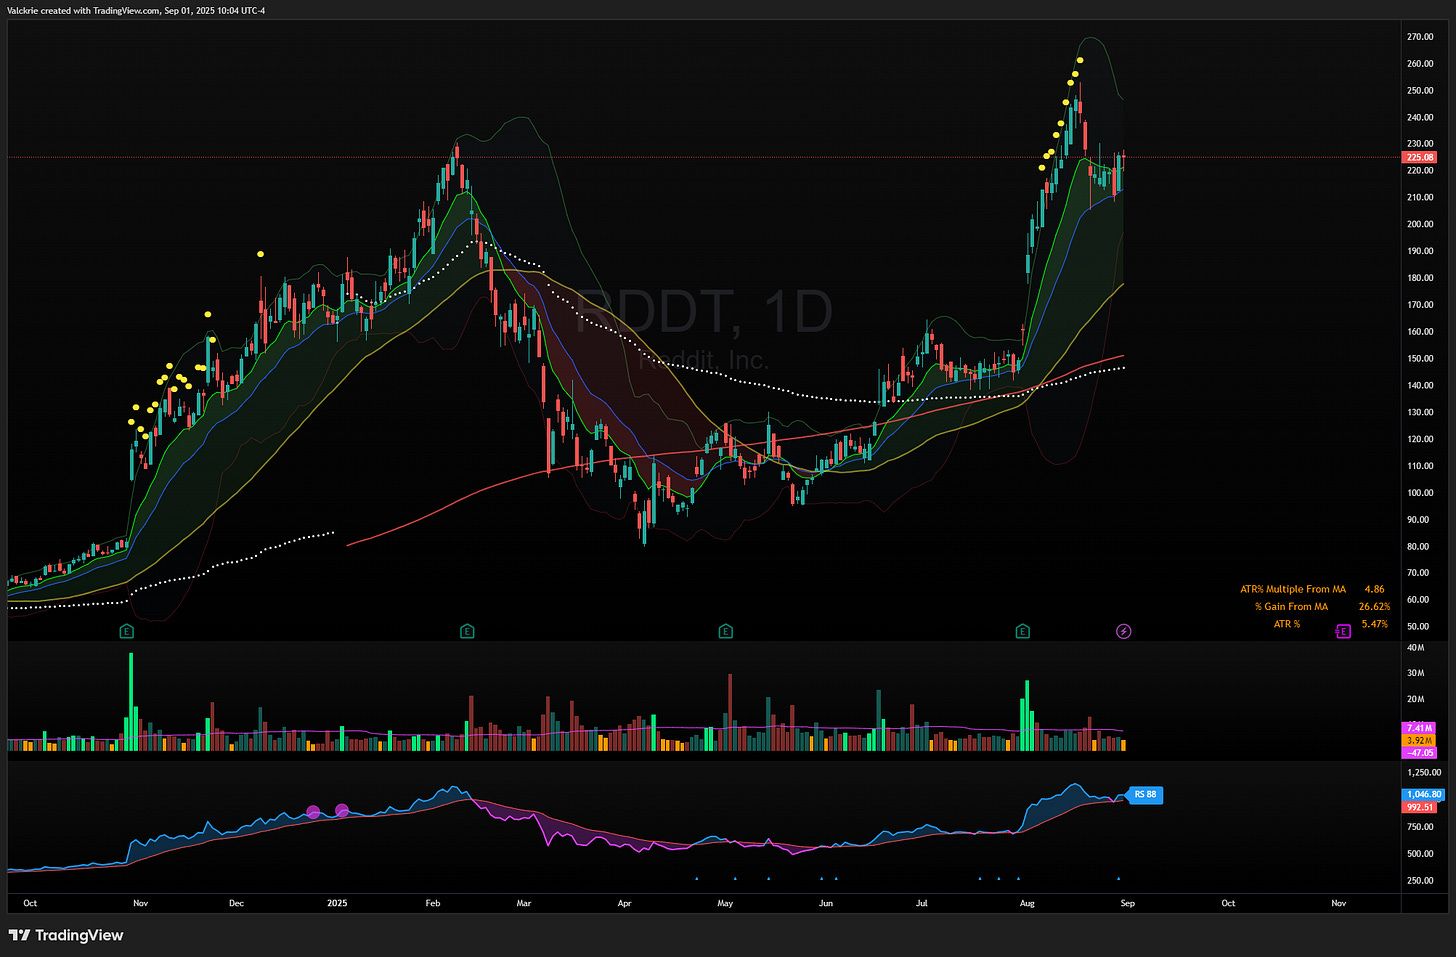Click the Aug label on time axis

click(x=1027, y=903)
